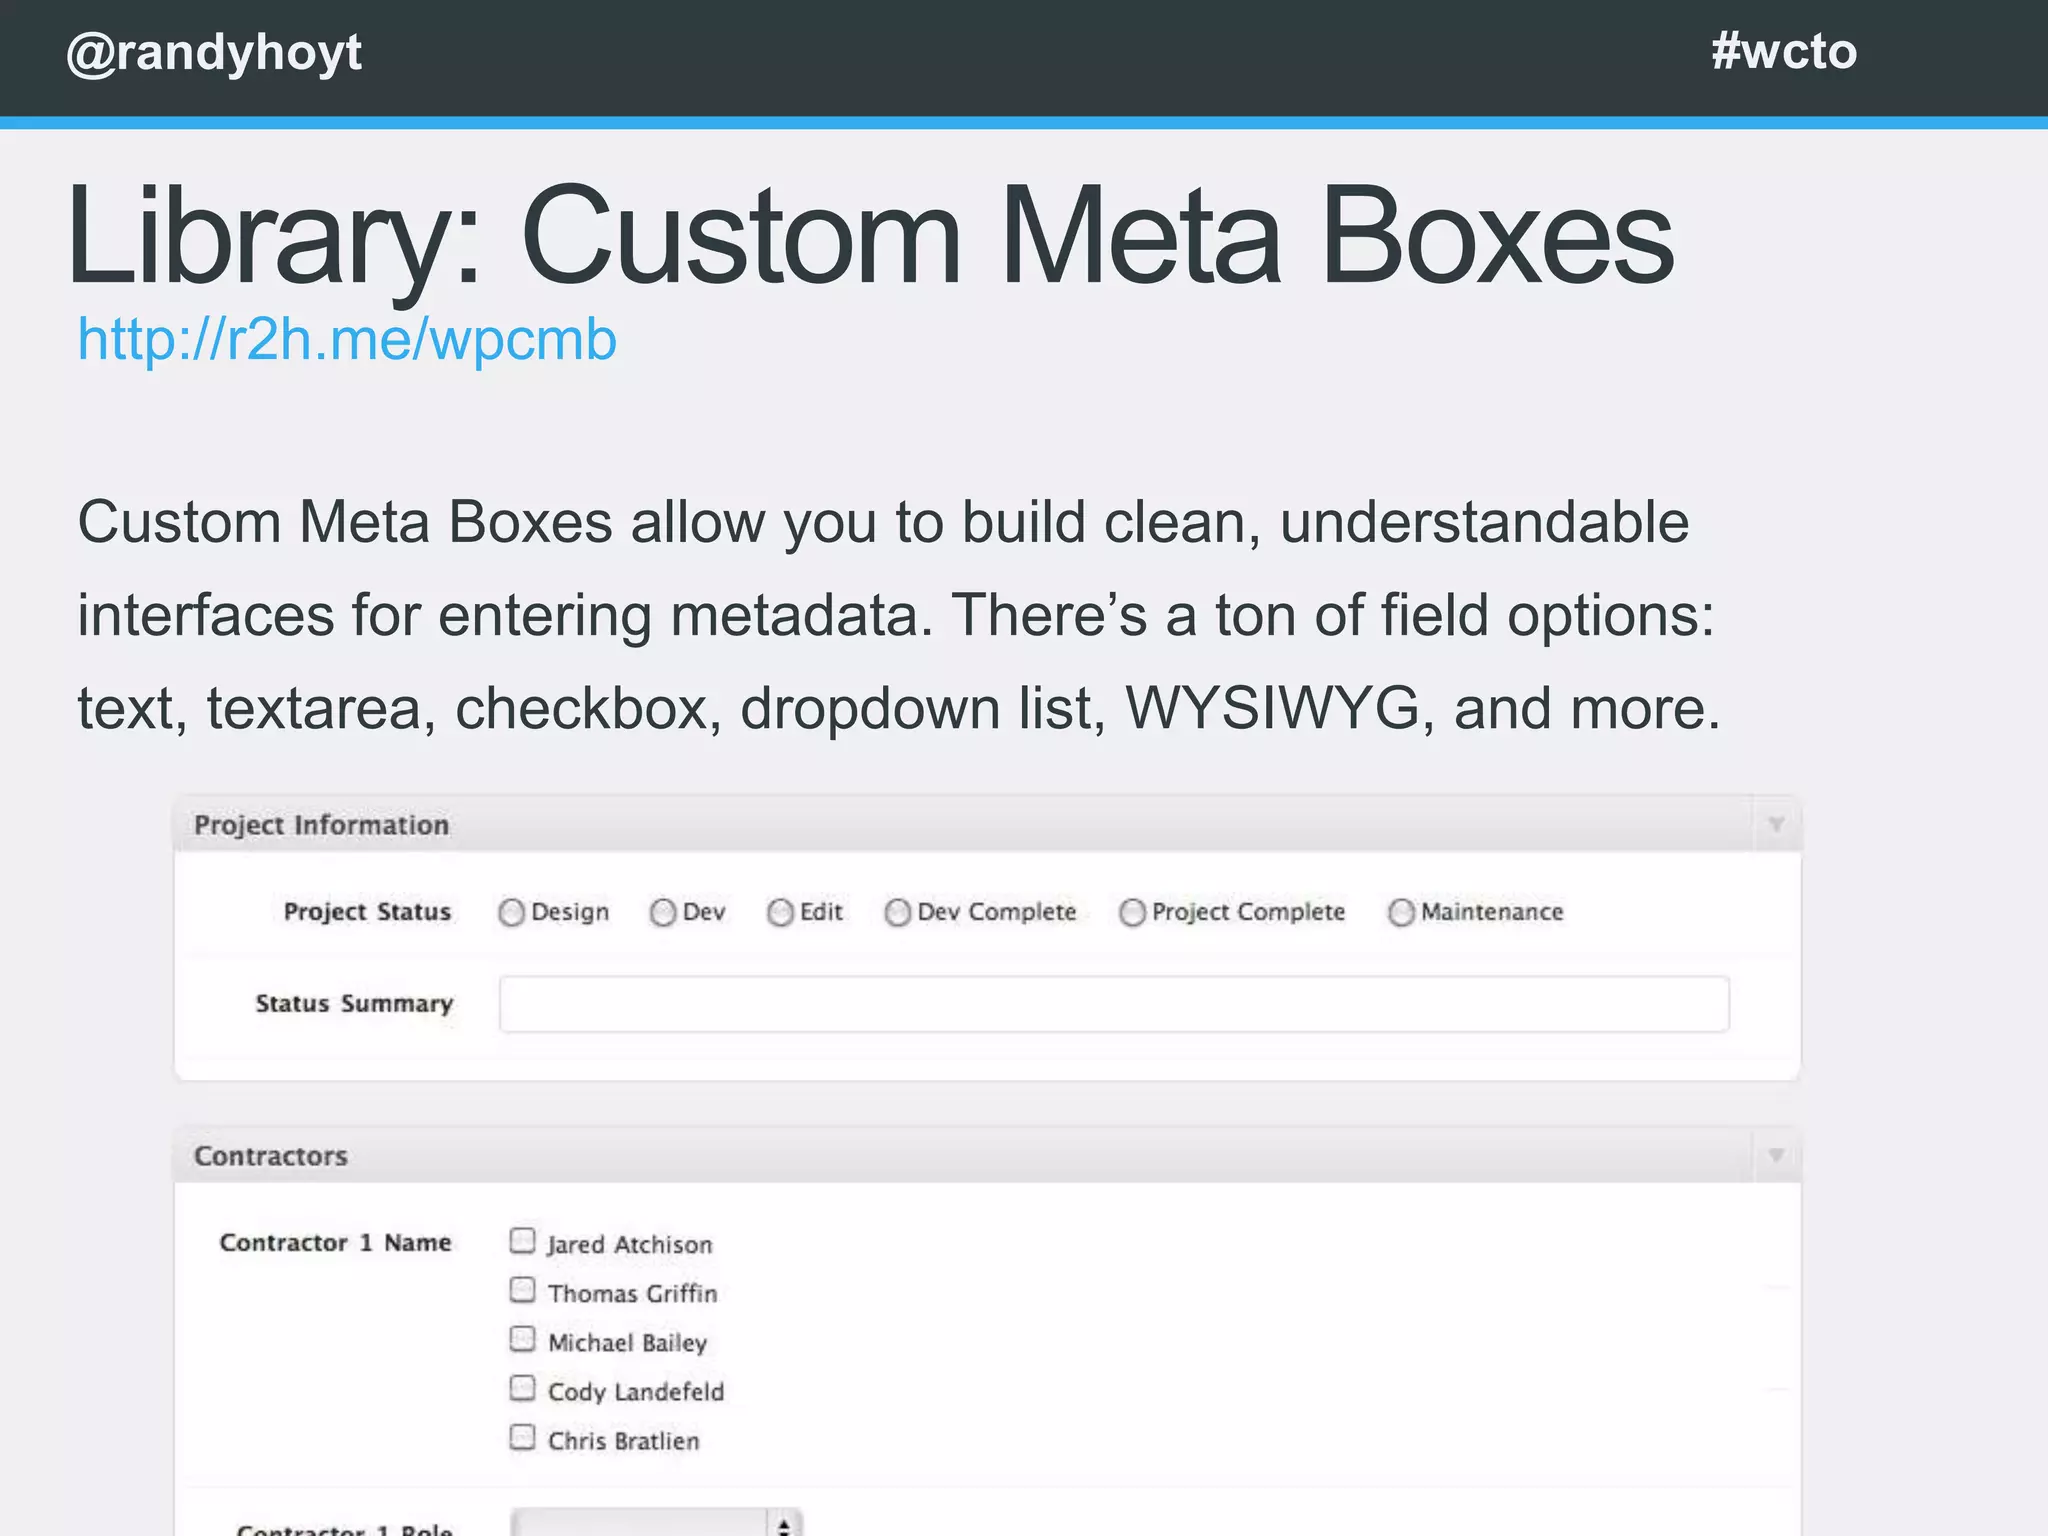Viewport: 2048px width, 1536px height.
Task: Enable the Michael Bailey checkbox
Action: point(522,1339)
